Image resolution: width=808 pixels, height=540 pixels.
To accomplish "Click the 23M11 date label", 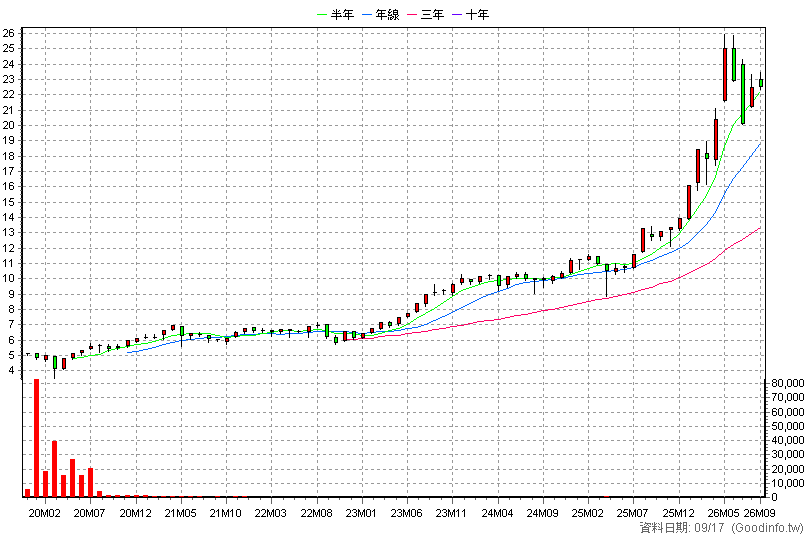I will tap(452, 513).
